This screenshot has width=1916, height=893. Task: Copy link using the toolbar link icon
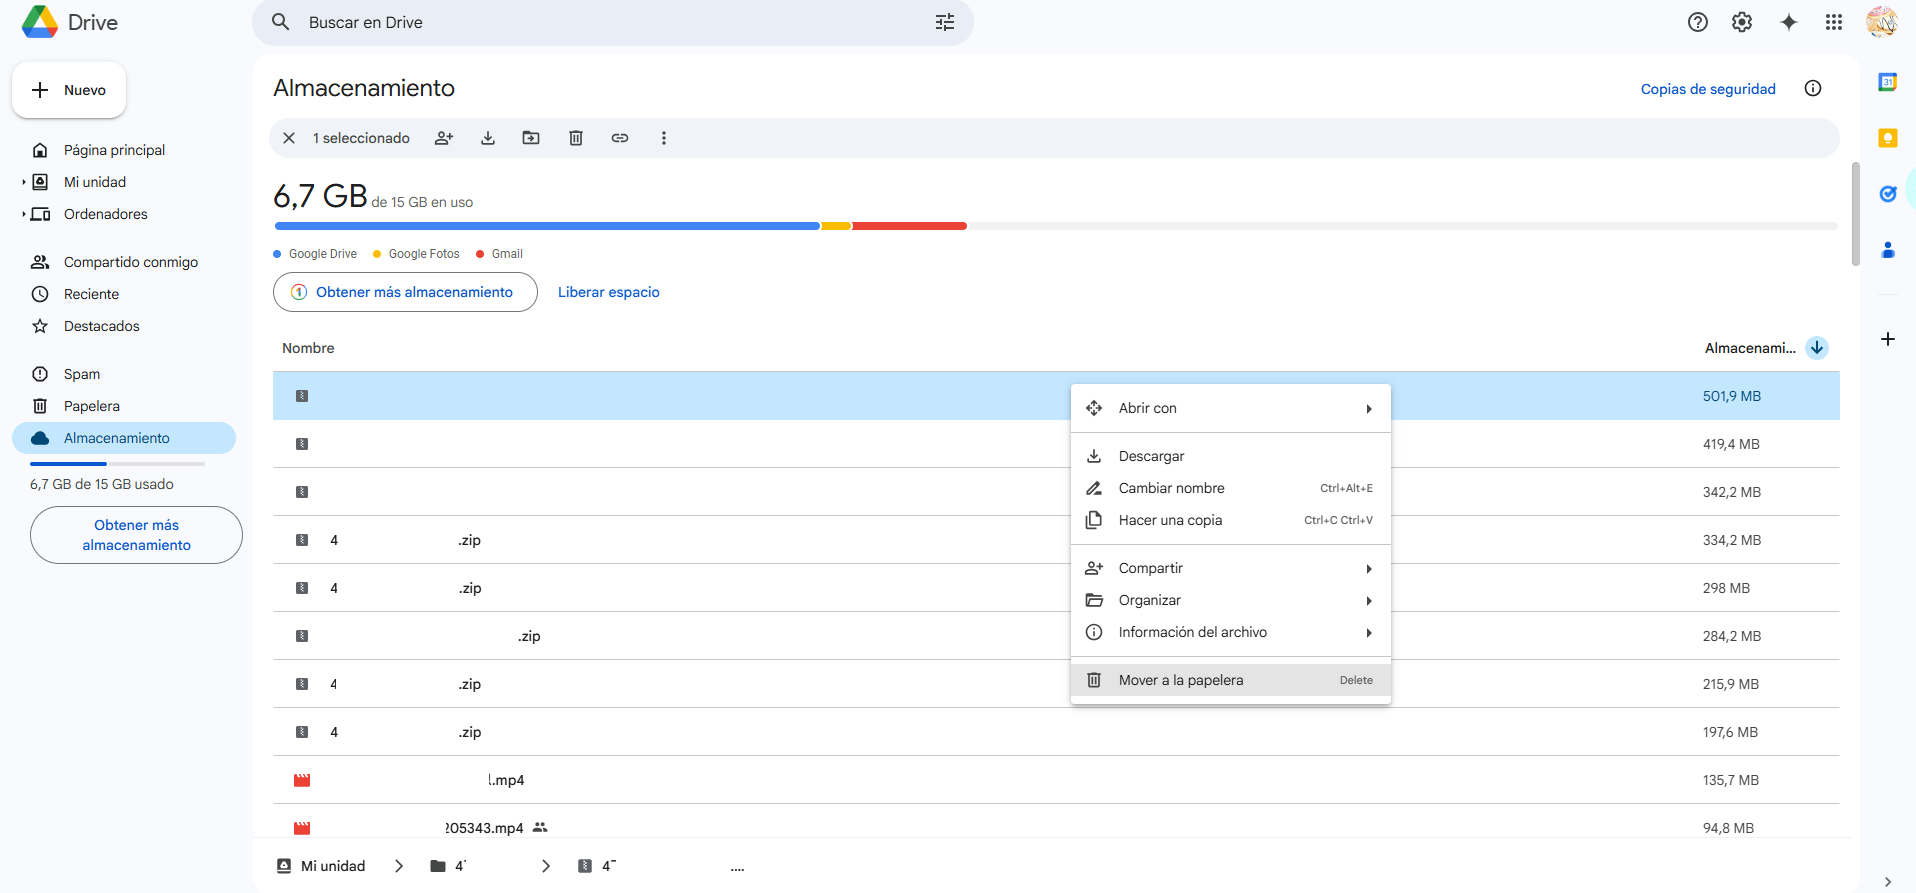620,138
